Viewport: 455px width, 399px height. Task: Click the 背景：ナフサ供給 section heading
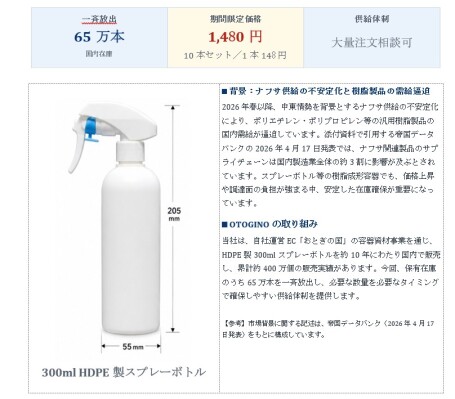click(x=329, y=91)
